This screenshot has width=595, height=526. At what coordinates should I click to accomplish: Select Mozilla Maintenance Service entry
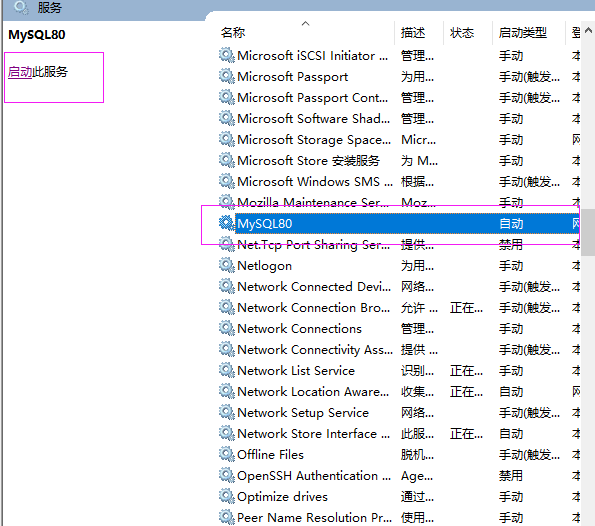coord(398,202)
